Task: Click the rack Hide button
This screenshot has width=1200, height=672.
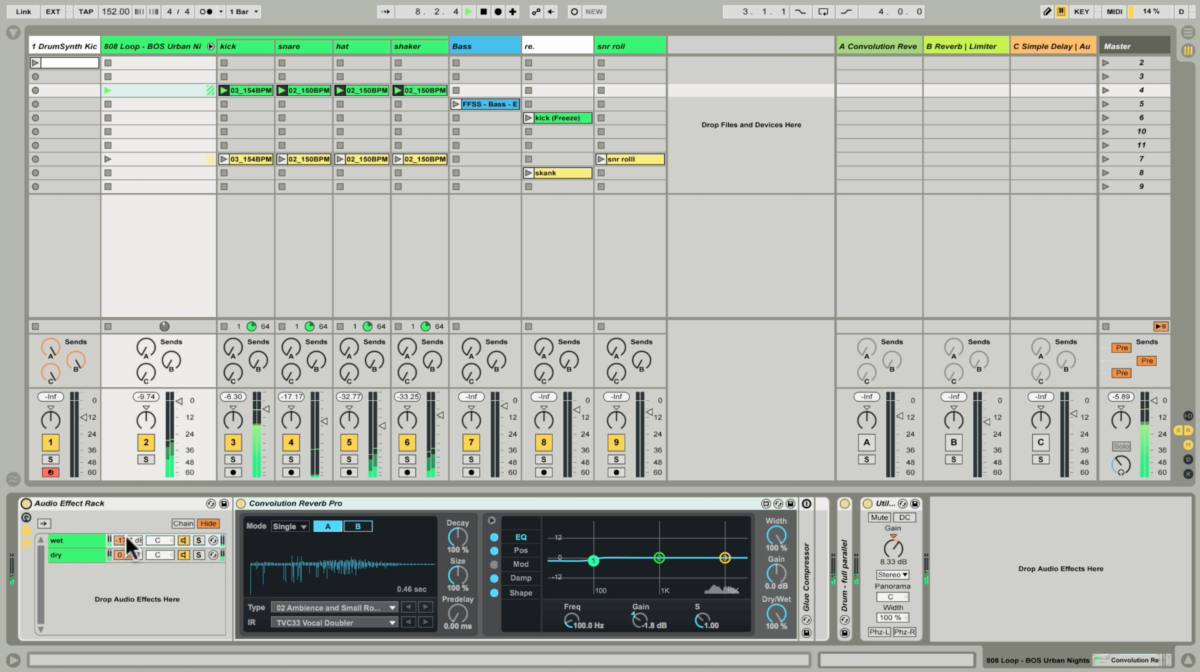Action: click(x=208, y=523)
